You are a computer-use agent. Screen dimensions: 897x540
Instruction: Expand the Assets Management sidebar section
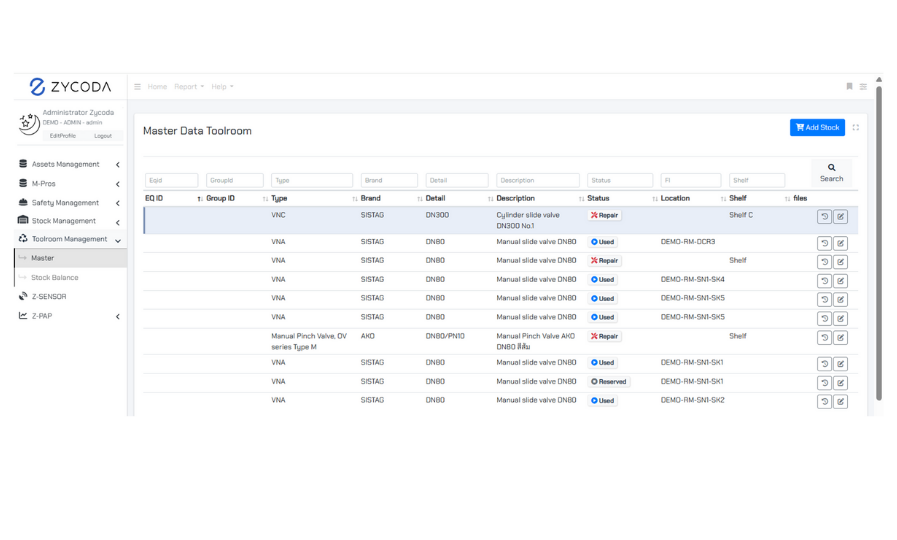[x=66, y=164]
